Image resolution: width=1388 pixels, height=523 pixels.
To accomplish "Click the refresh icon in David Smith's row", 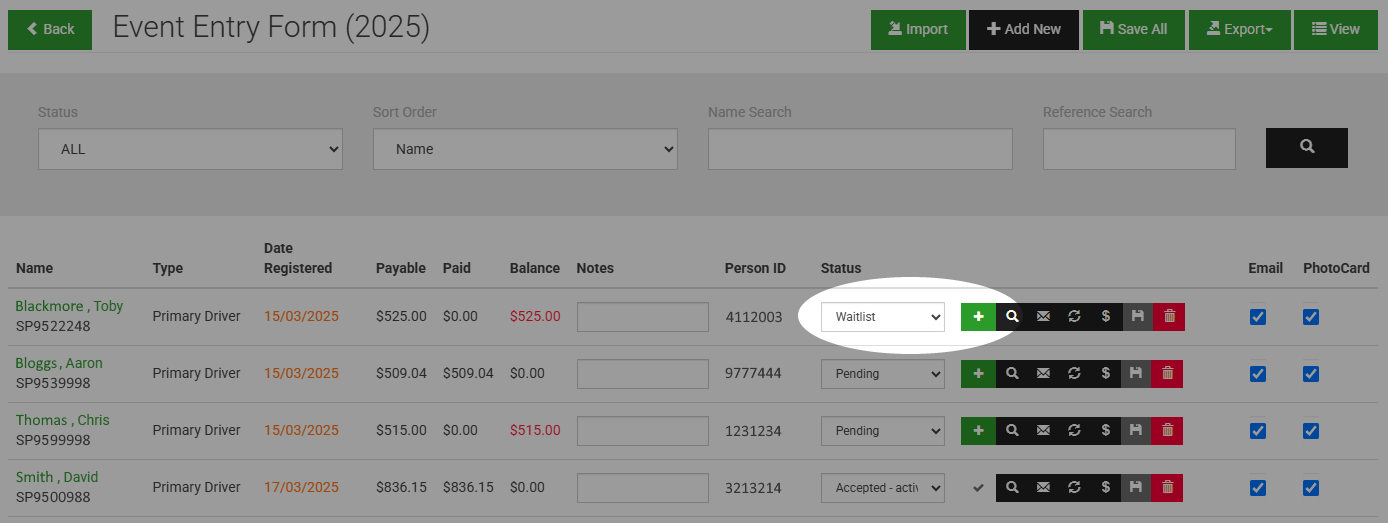I will [x=1074, y=488].
